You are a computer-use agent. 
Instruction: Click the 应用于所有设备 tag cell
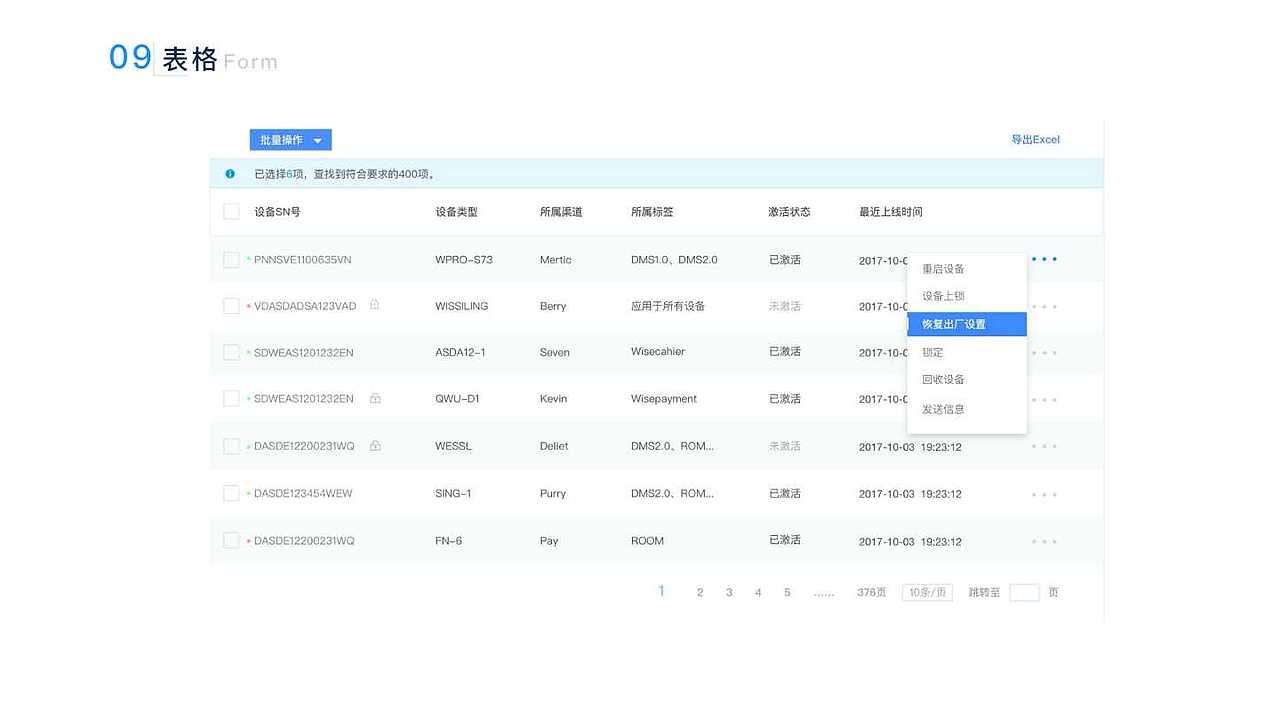(668, 306)
